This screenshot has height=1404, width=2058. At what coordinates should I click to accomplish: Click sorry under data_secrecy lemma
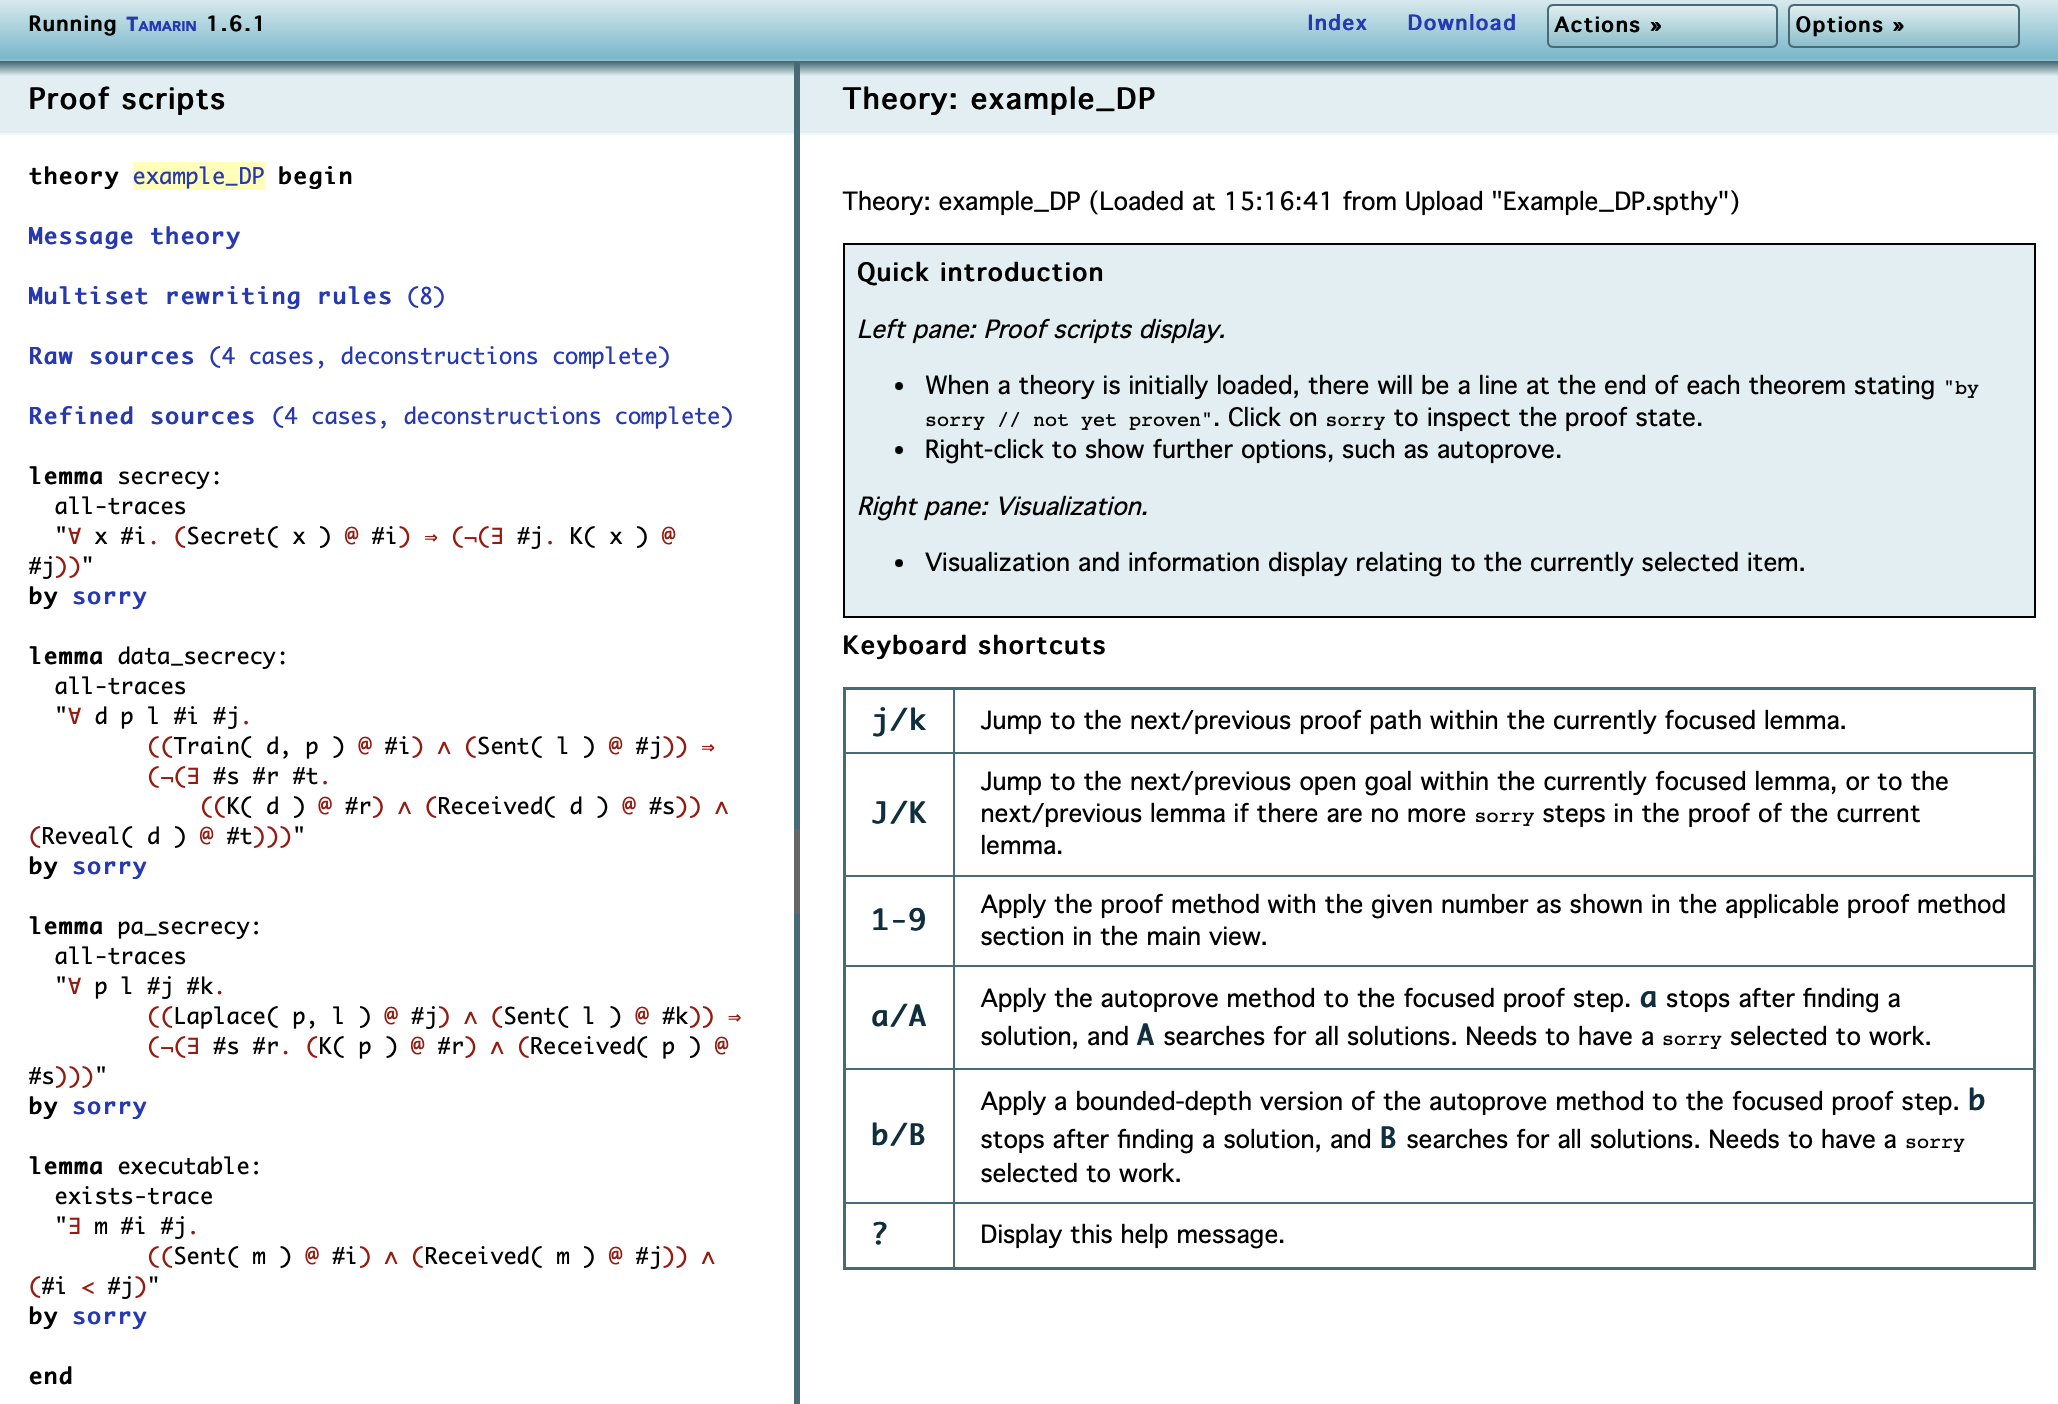point(109,866)
